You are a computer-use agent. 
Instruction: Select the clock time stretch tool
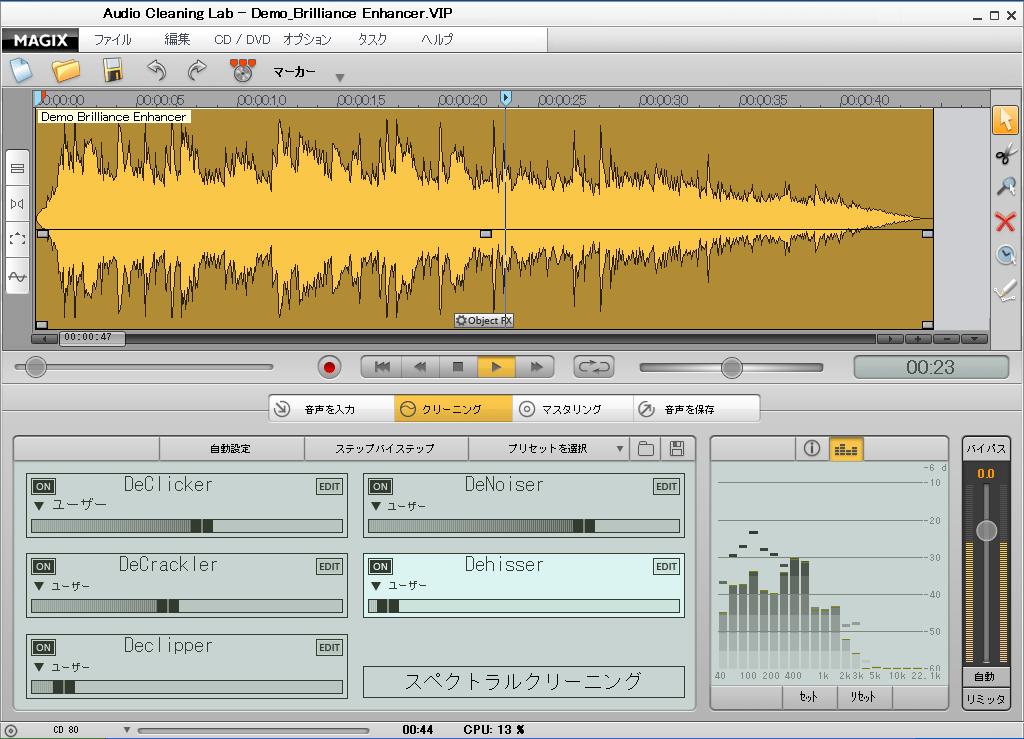coord(1006,255)
